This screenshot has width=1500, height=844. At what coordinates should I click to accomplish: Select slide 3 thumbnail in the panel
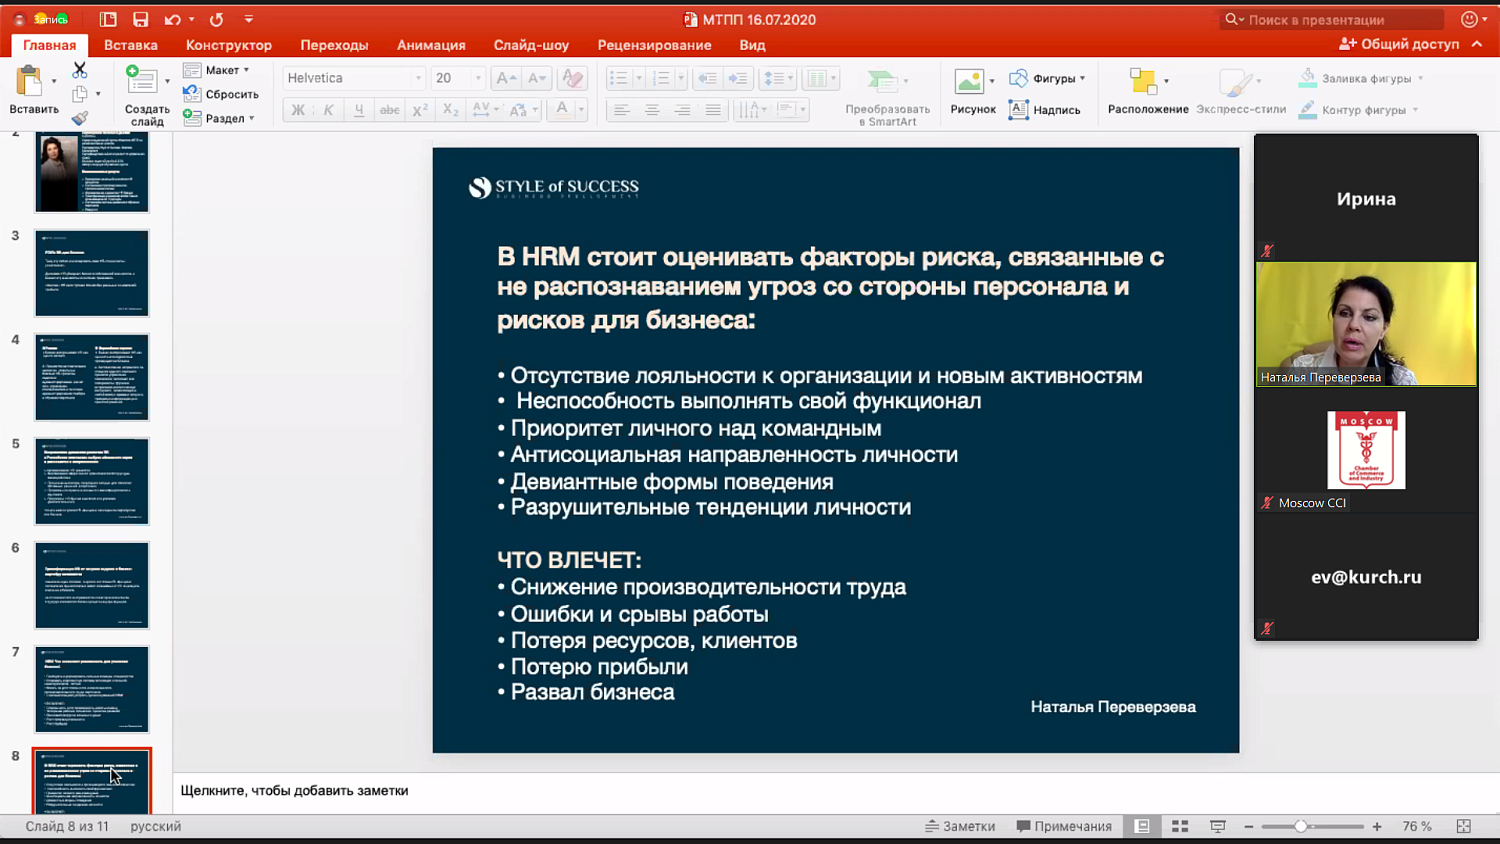pyautogui.click(x=92, y=273)
